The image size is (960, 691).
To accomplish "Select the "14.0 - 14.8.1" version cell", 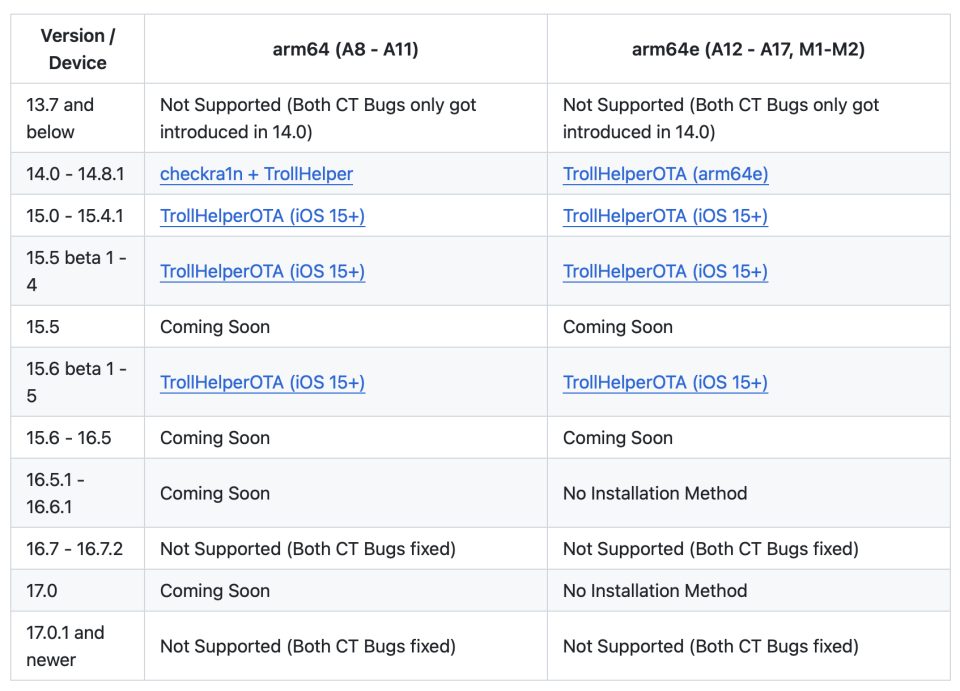I will coord(75,174).
